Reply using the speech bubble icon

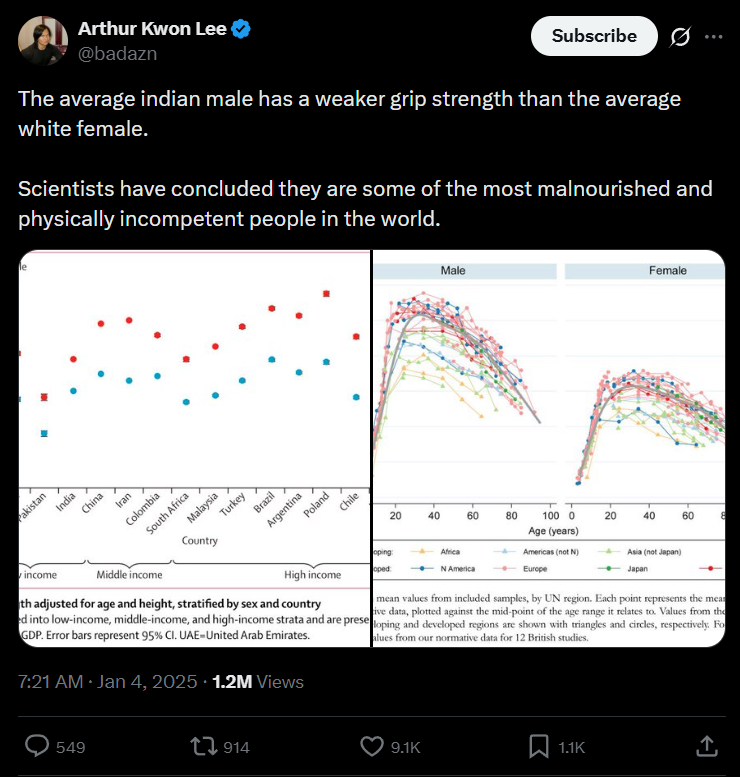click(x=37, y=746)
